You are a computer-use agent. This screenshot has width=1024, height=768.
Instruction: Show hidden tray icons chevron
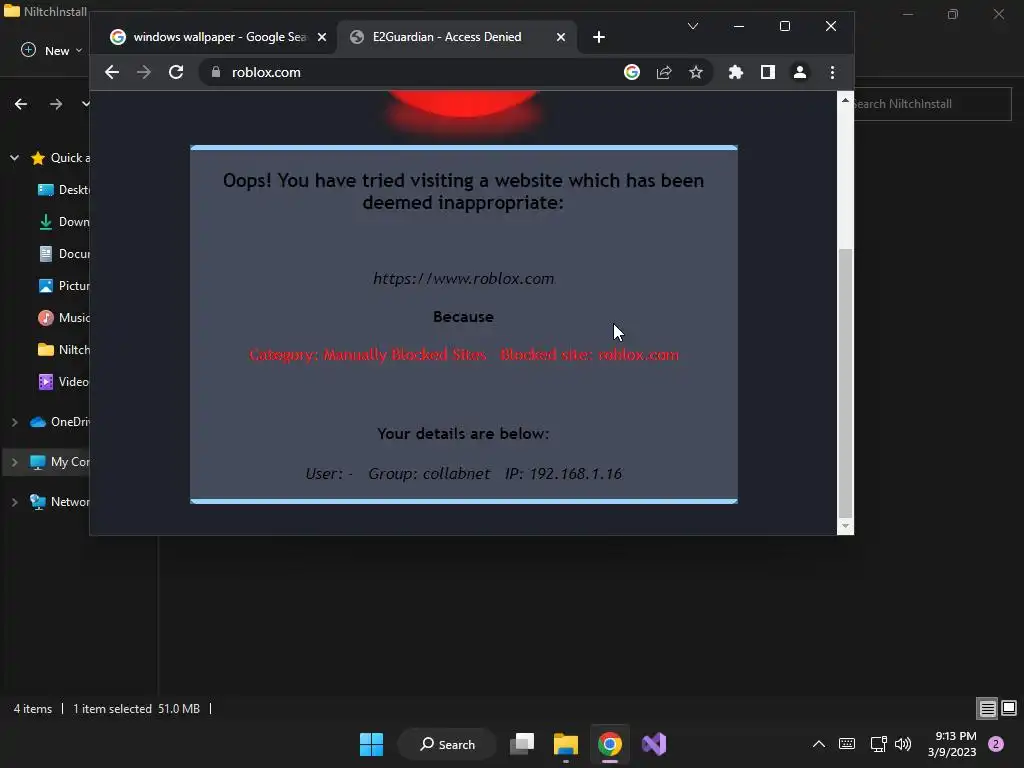(x=818, y=744)
